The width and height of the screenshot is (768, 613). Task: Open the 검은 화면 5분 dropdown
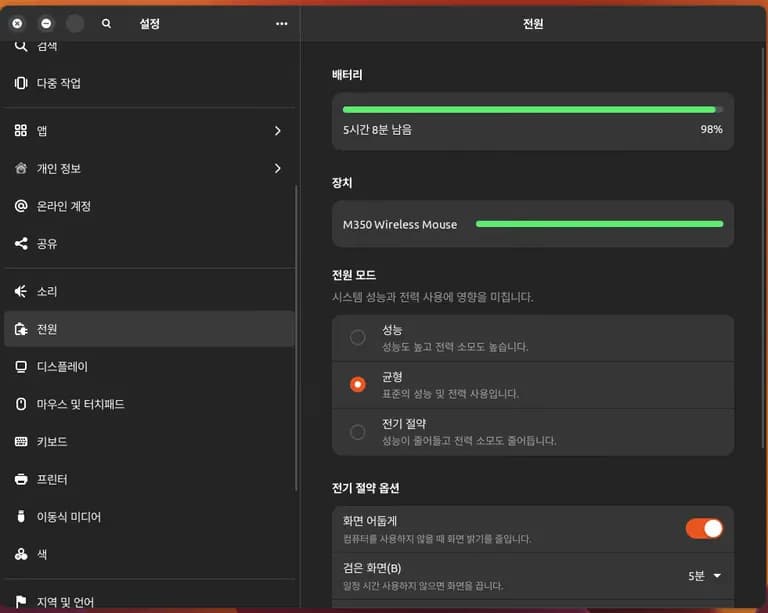pos(704,576)
